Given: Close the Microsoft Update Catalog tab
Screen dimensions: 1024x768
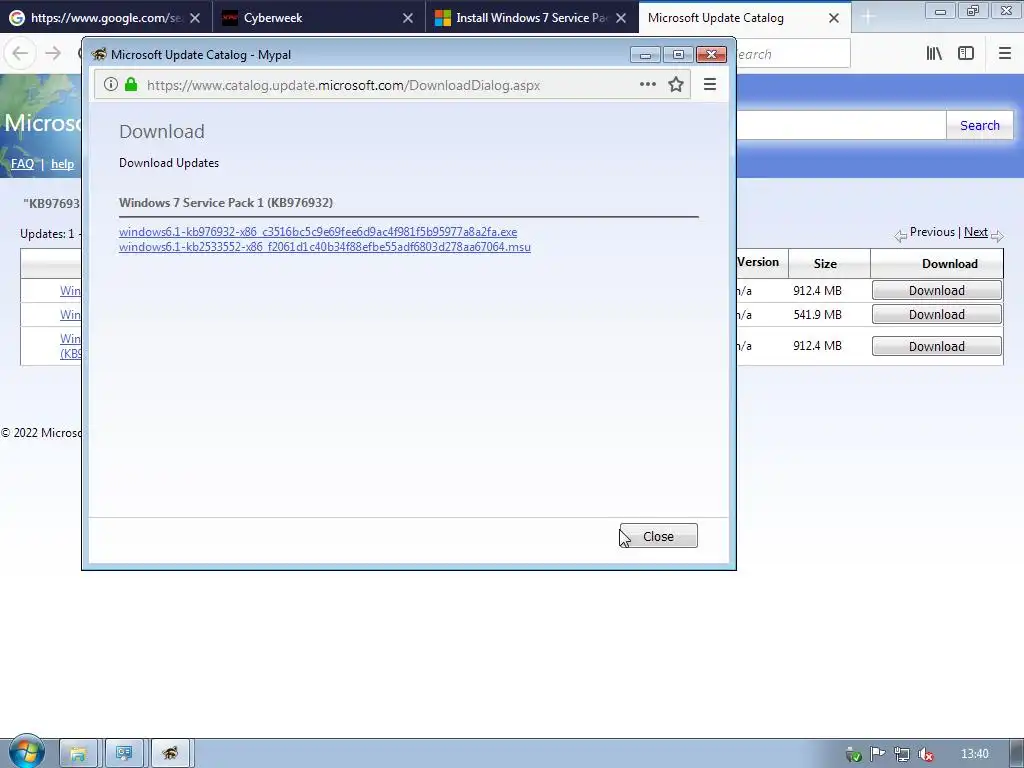Looking at the screenshot, I should (x=834, y=18).
